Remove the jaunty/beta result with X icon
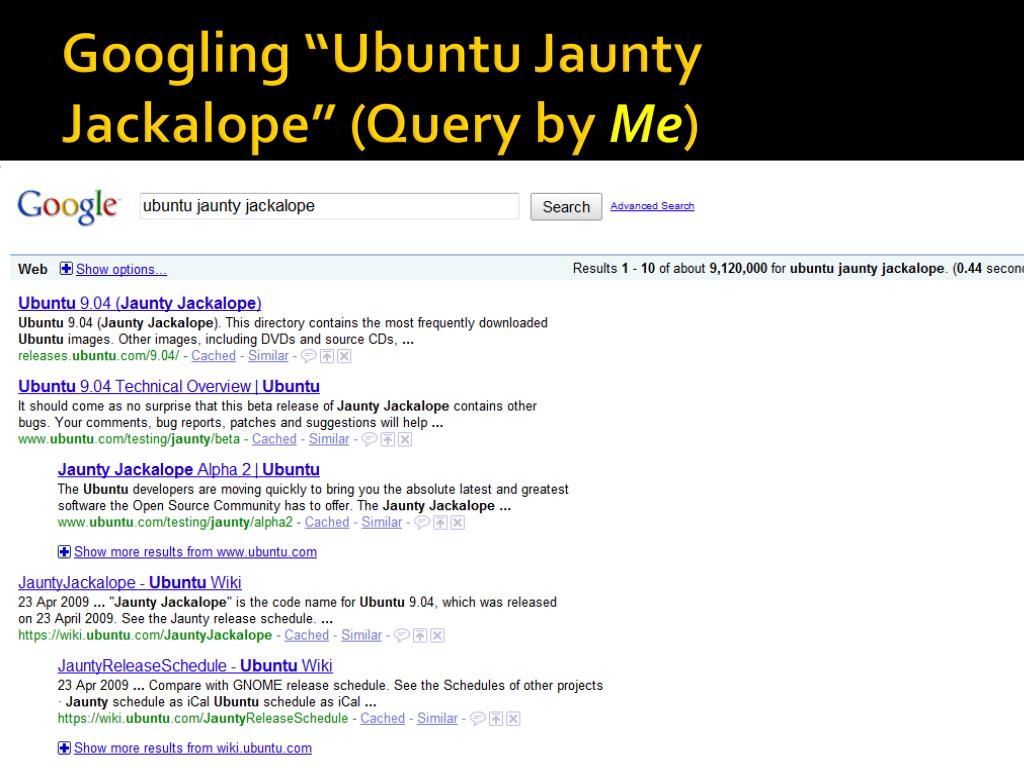Screen dimensions: 1024x768 click(x=405, y=439)
